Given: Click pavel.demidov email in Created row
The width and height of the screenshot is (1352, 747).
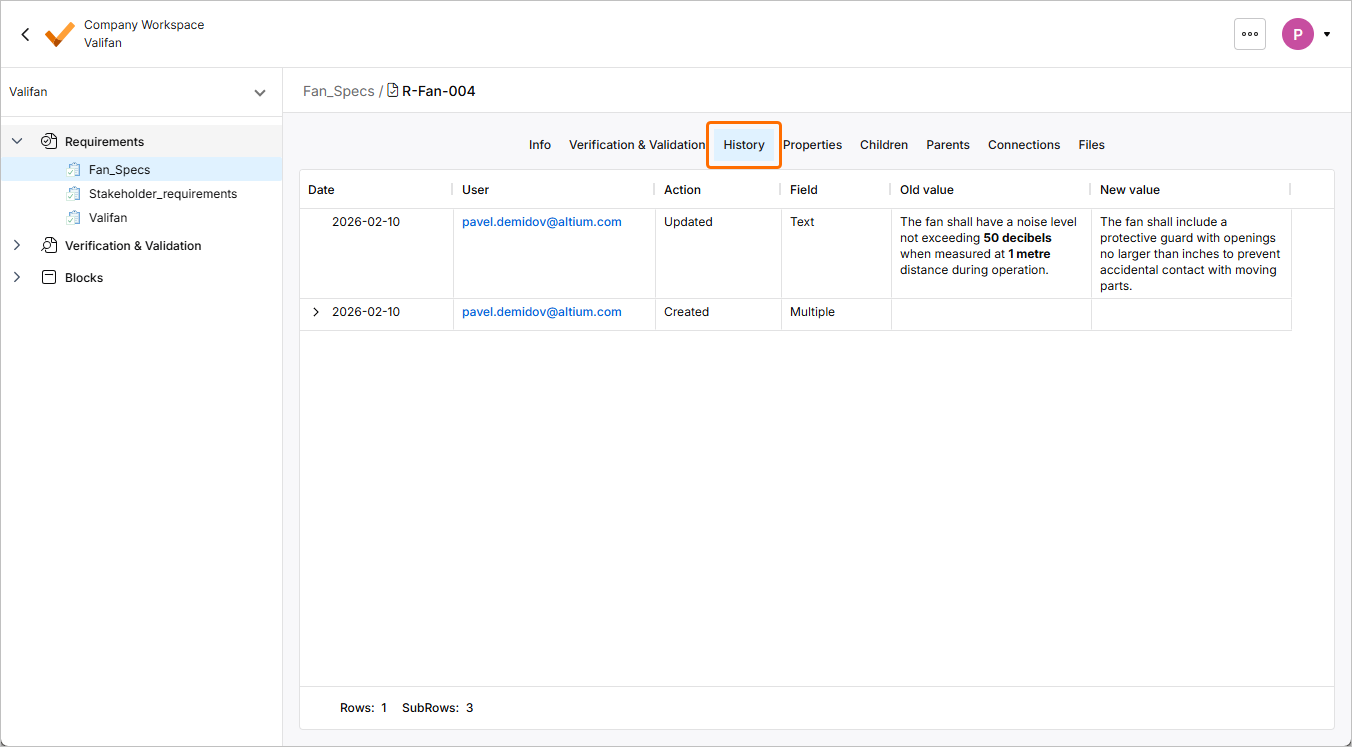Looking at the screenshot, I should (542, 312).
